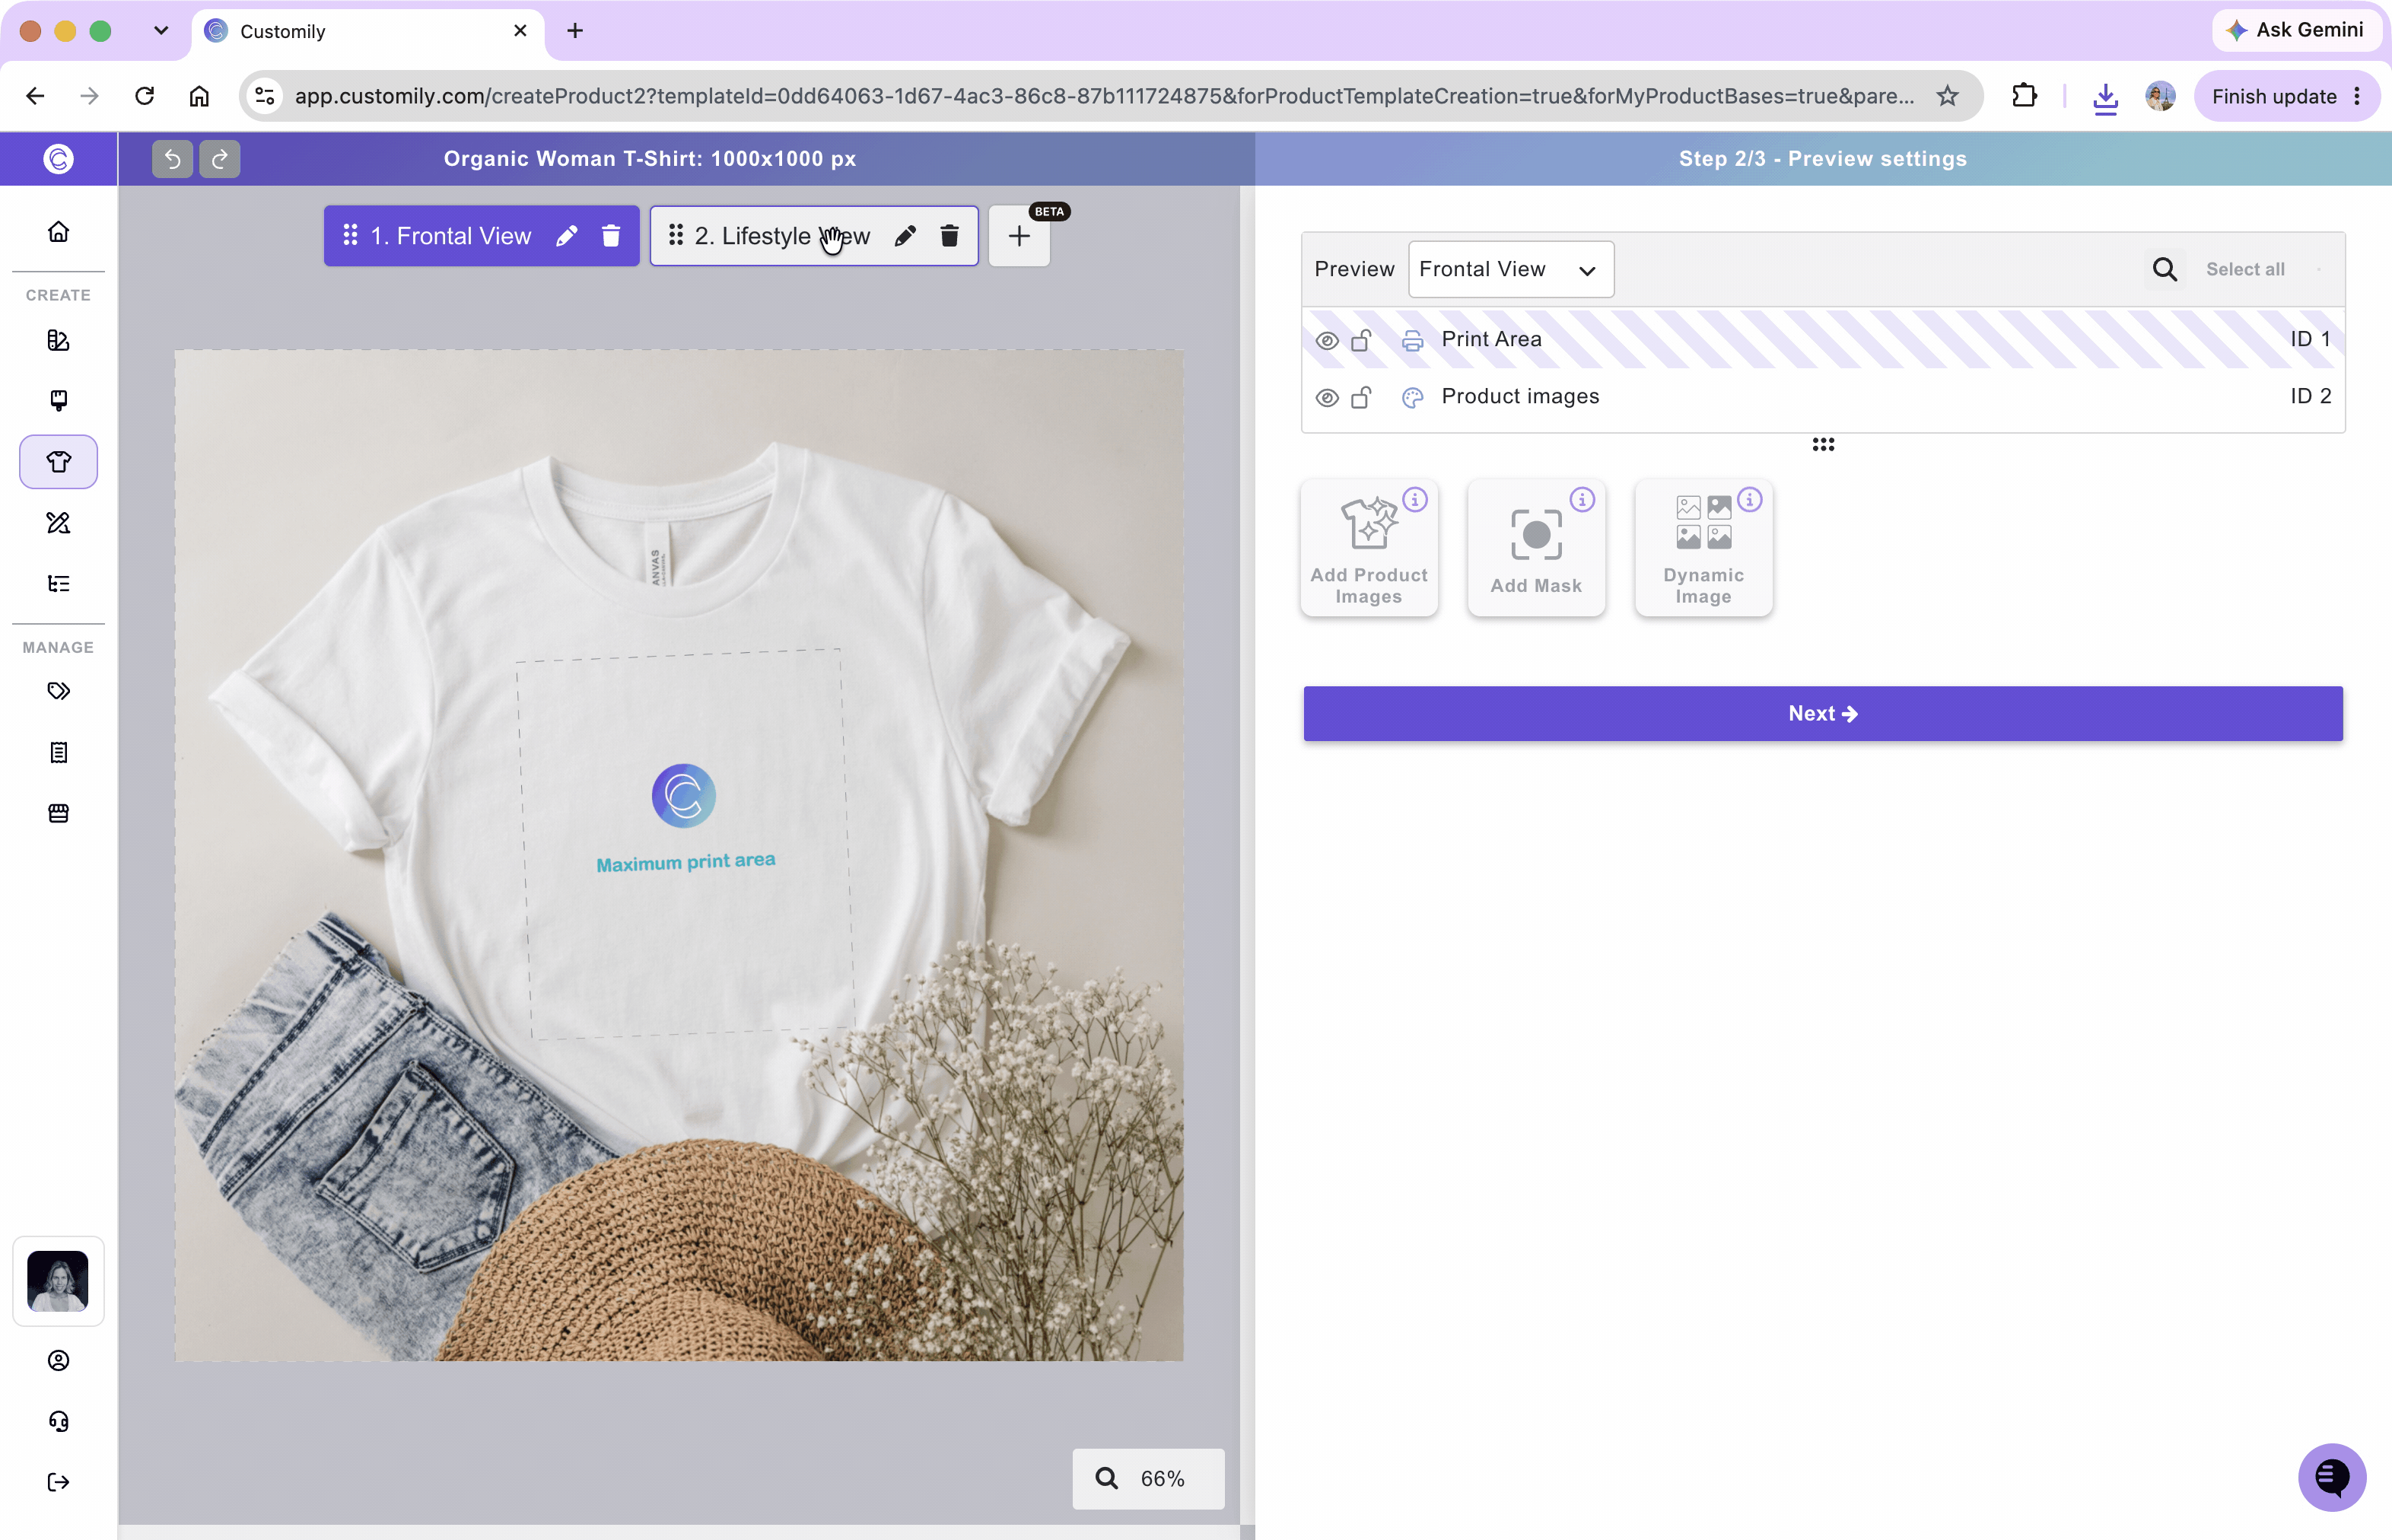
Task: Click the Customily logo in top-left
Action: point(59,159)
